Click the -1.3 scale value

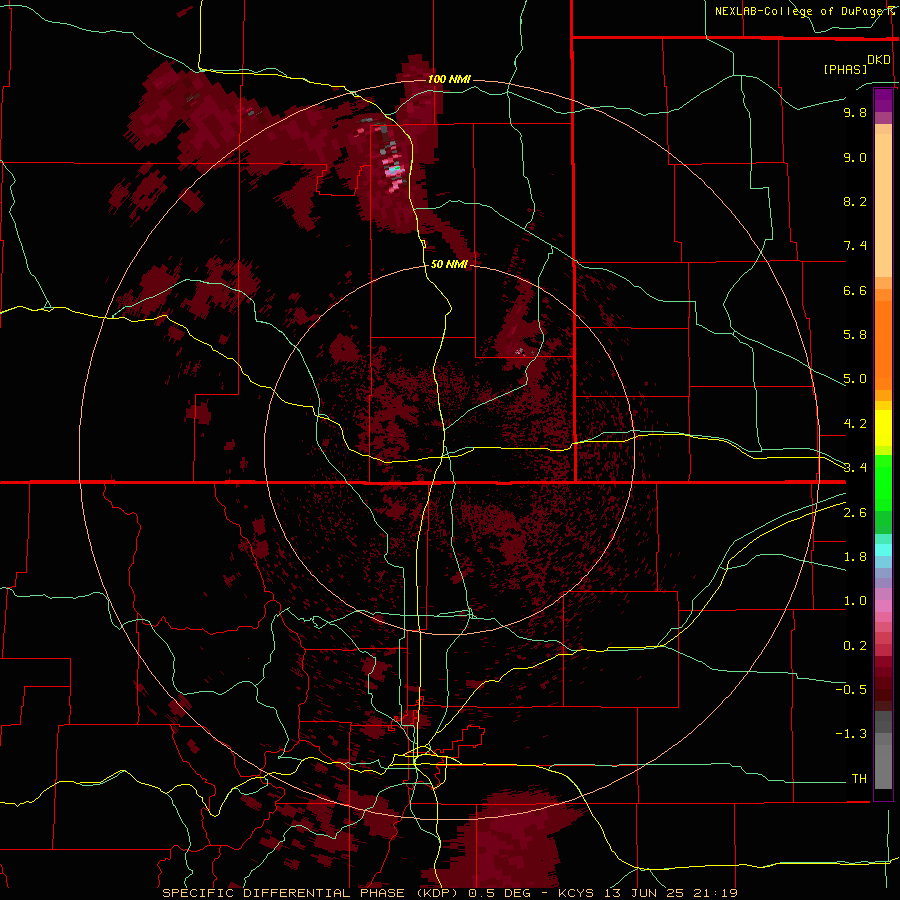click(851, 734)
